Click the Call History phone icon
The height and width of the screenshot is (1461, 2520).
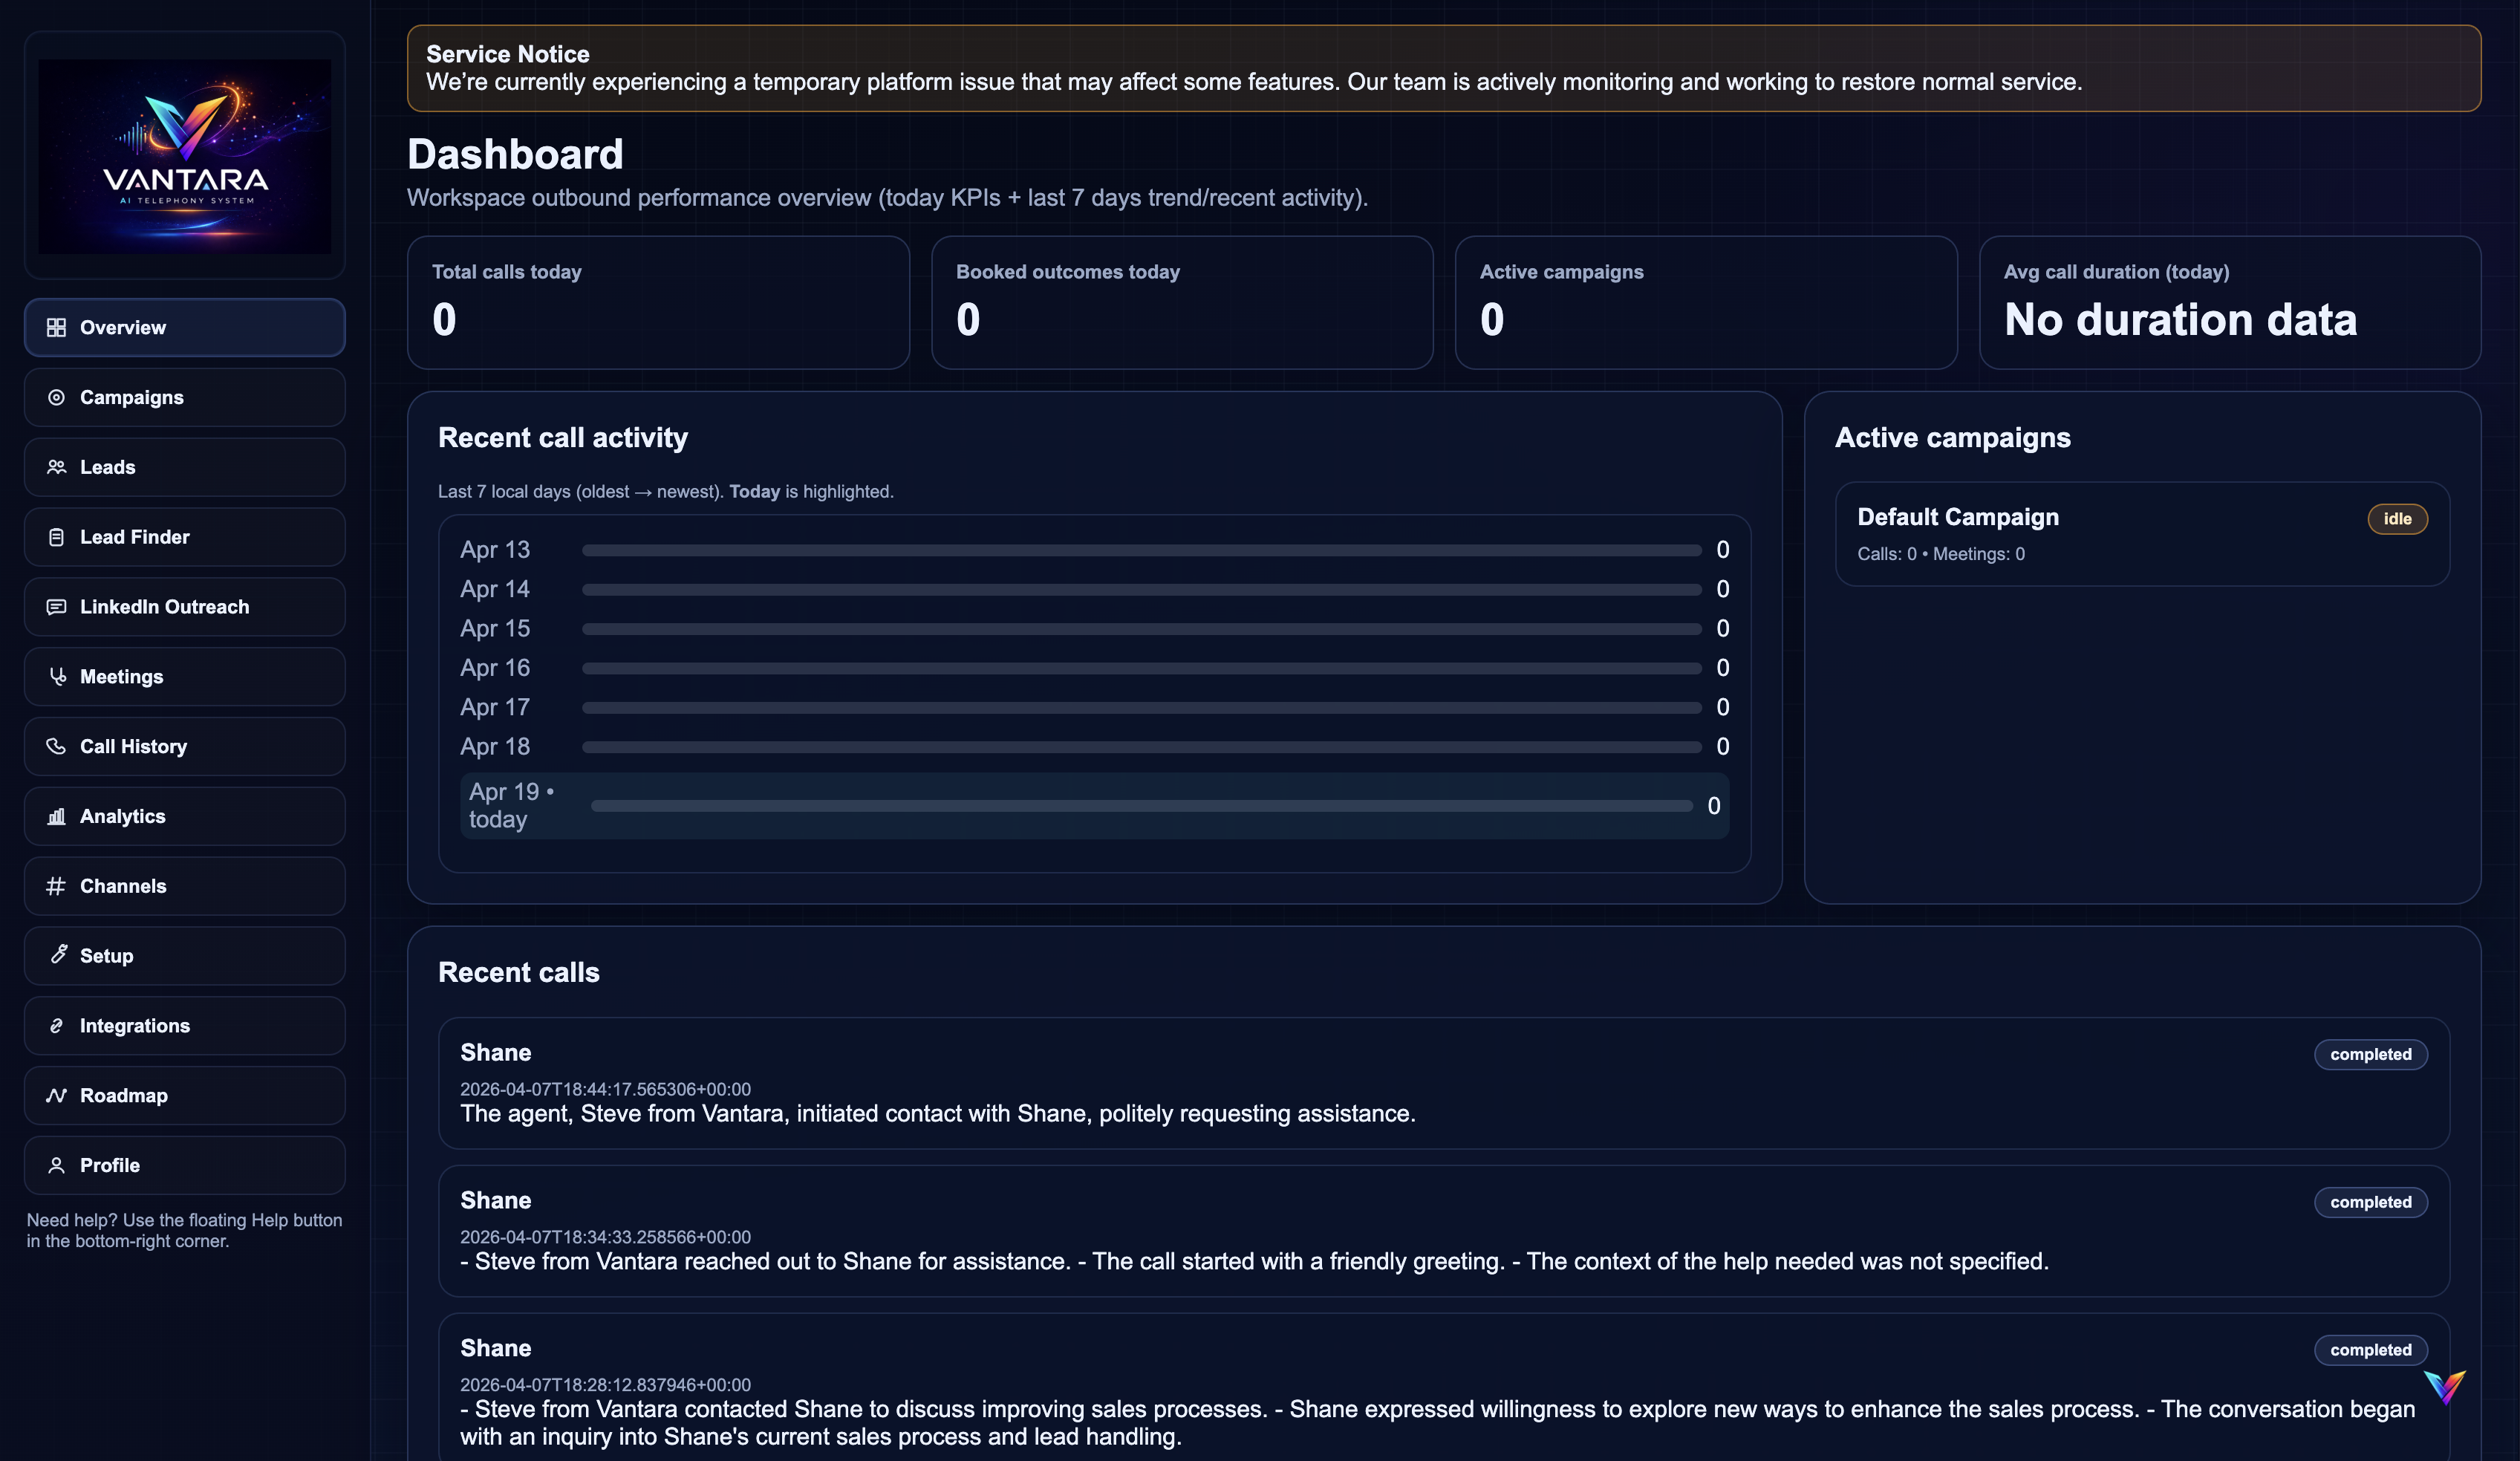click(x=56, y=747)
